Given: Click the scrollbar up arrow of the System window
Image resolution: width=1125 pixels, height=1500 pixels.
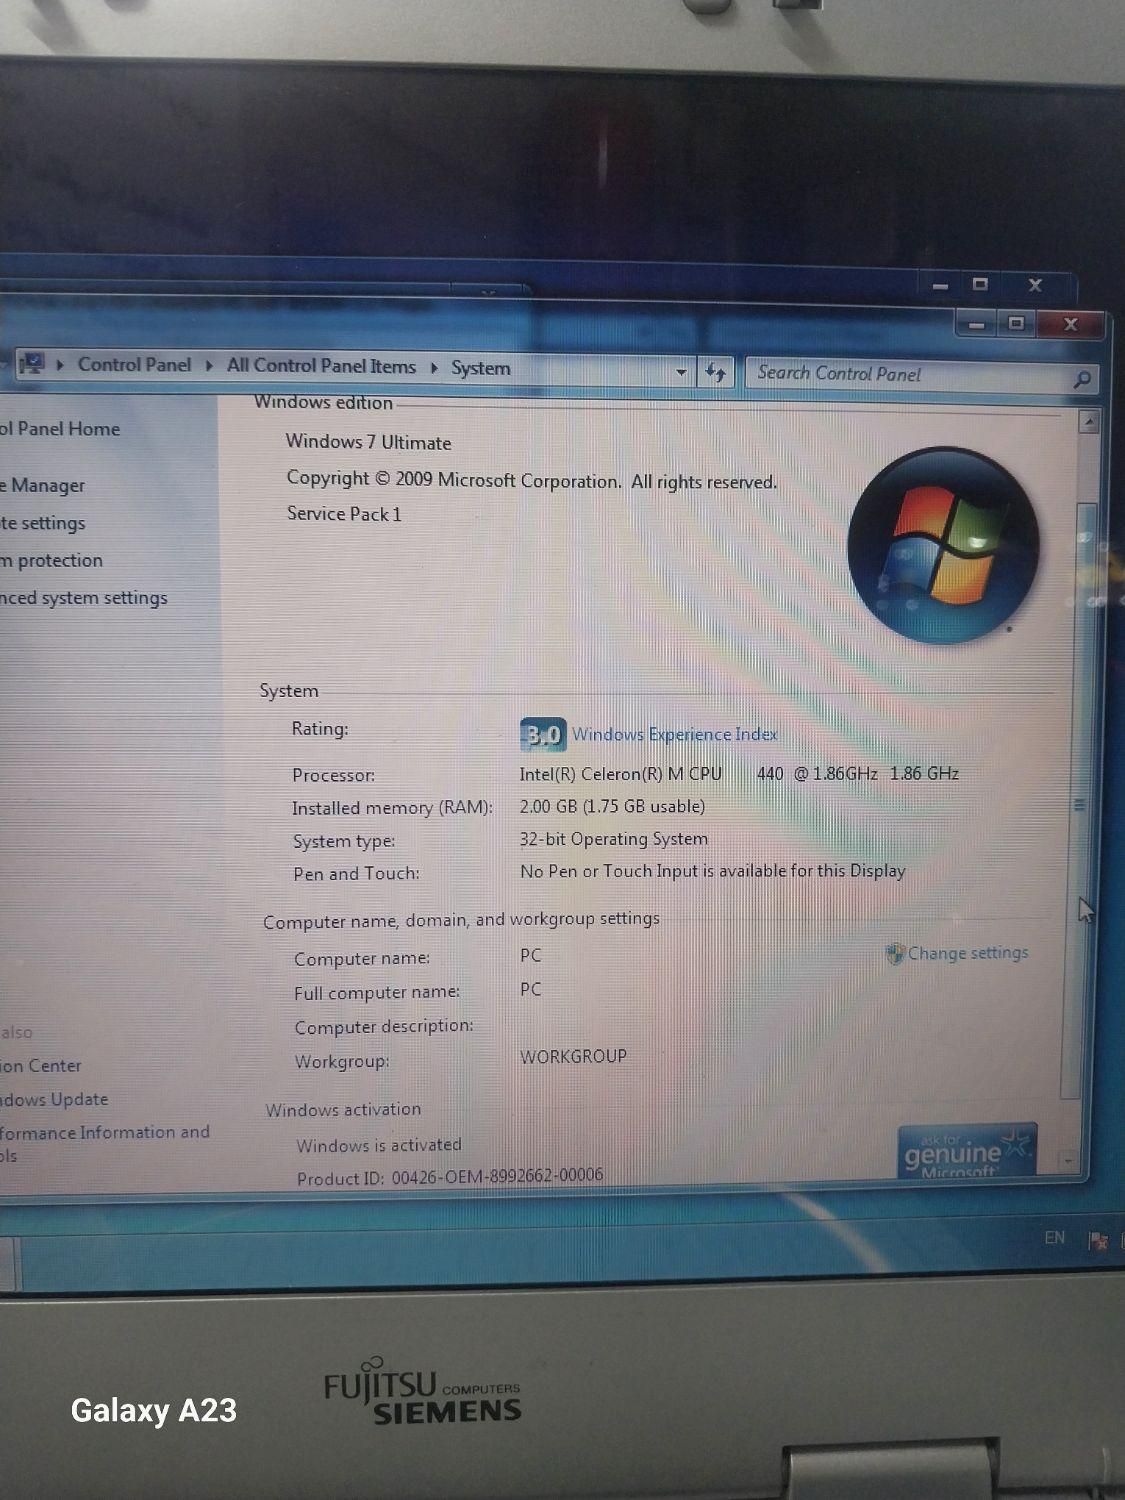Looking at the screenshot, I should (x=1088, y=423).
